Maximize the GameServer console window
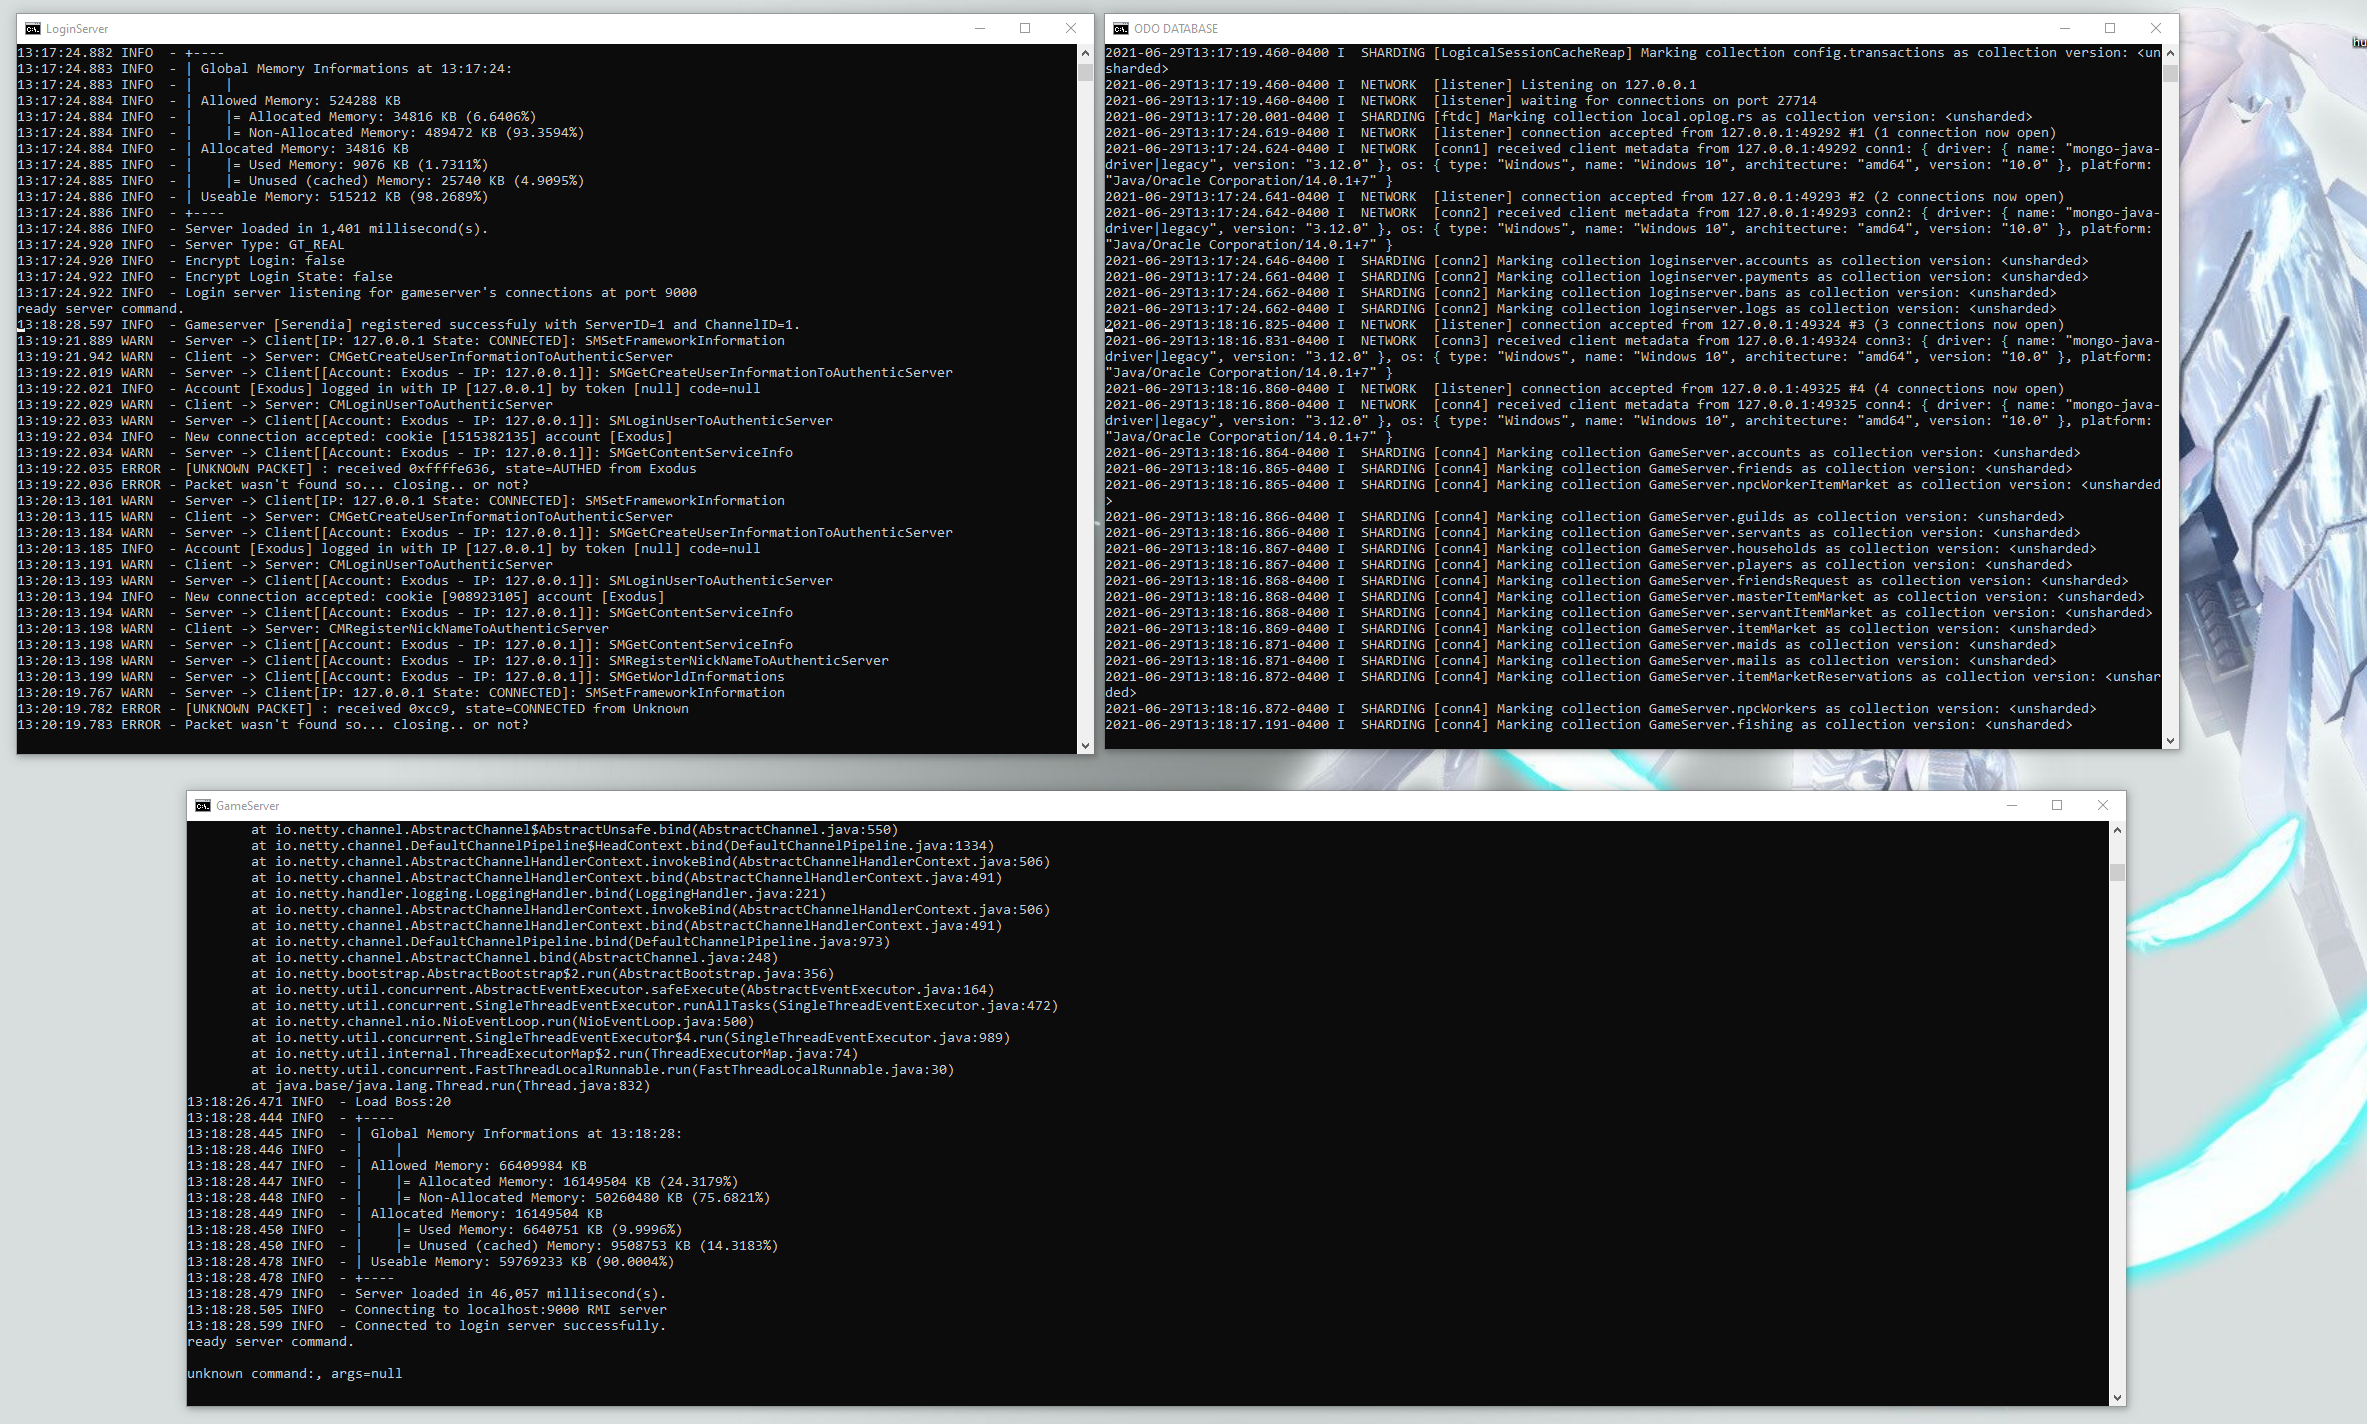Screen dimensions: 2367x1424 point(2057,806)
